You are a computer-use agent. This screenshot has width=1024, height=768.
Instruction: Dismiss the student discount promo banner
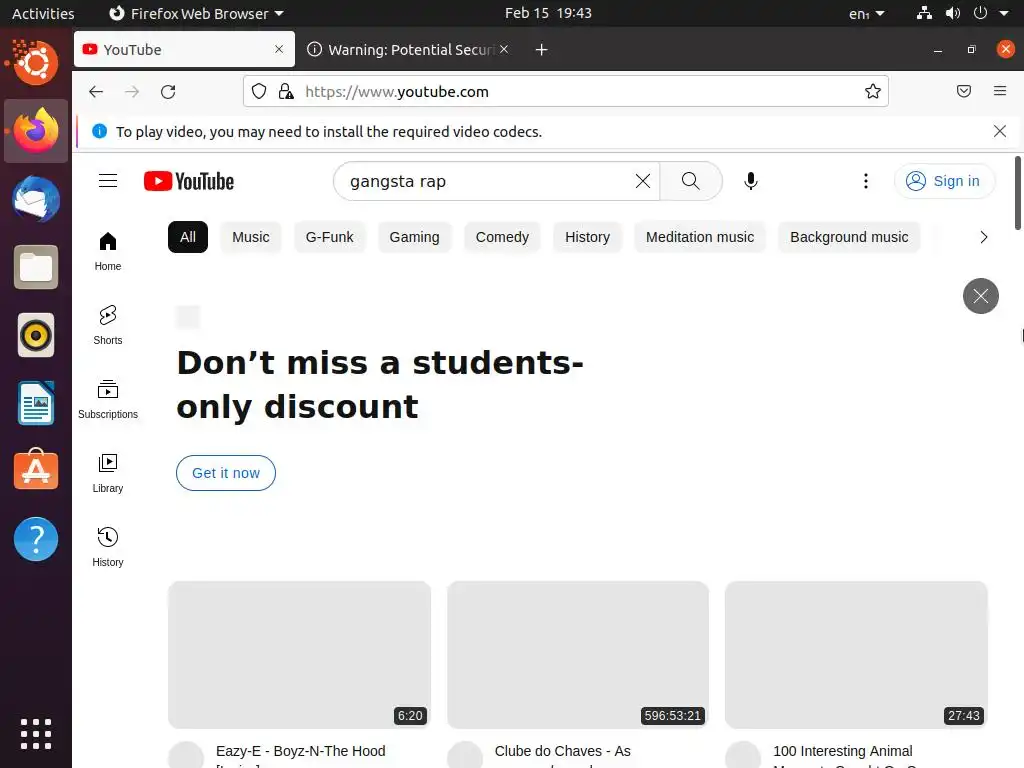pyautogui.click(x=980, y=296)
